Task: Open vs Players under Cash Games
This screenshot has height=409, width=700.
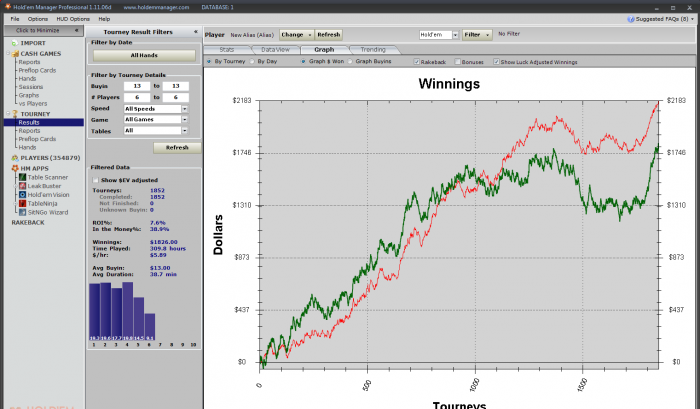Action: [x=33, y=104]
